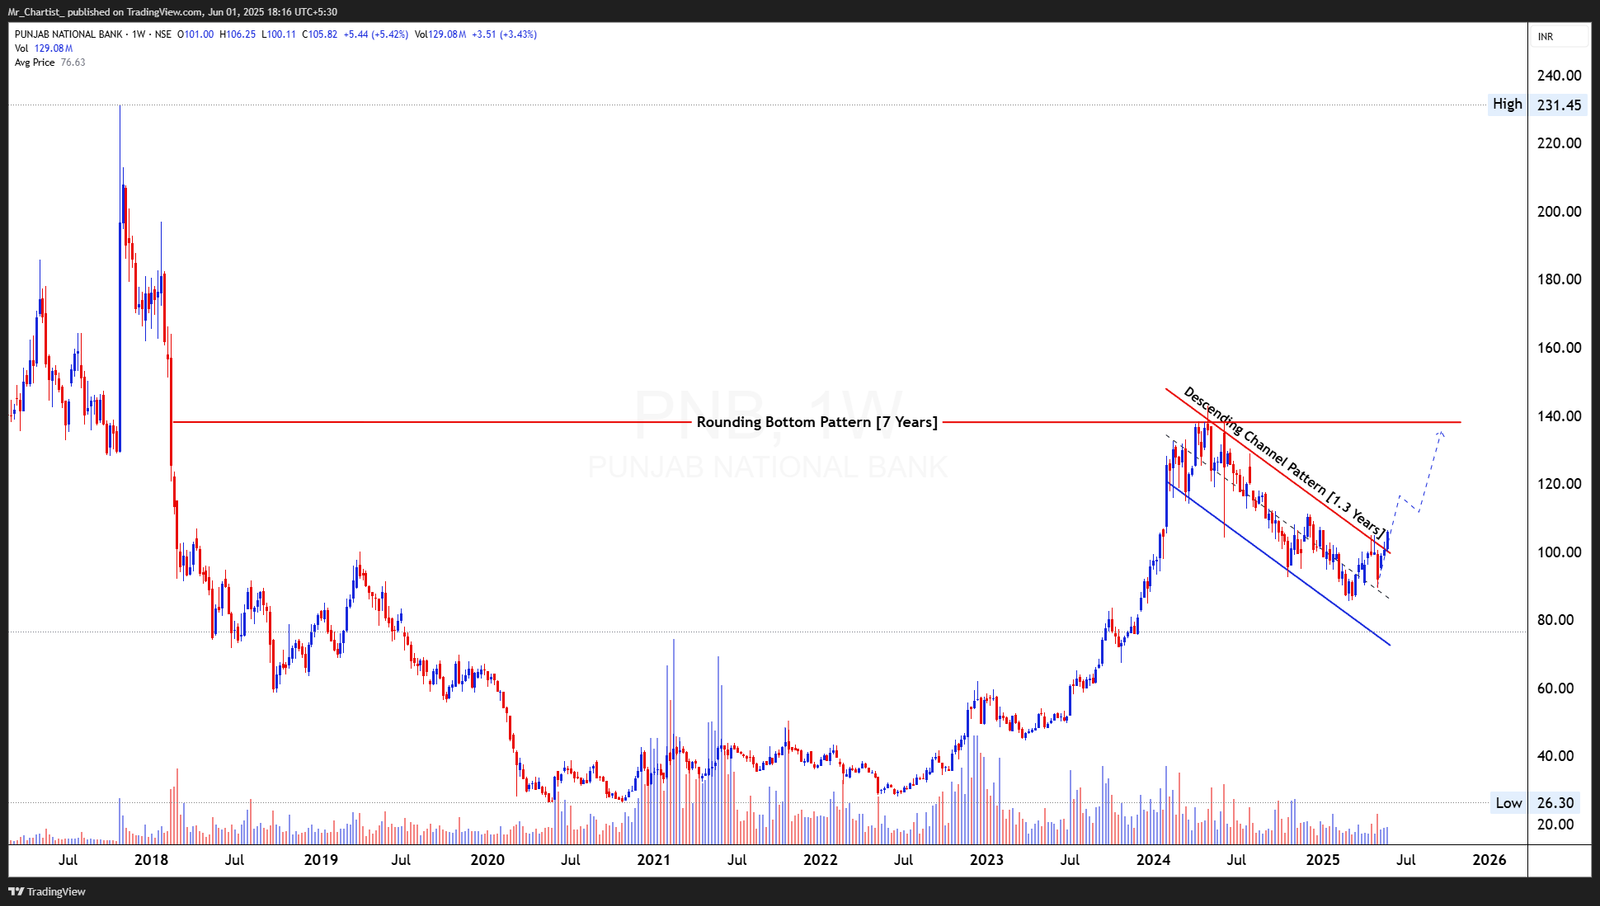Click the 2026 label on the time axis
Viewport: 1600px width, 906px height.
pyautogui.click(x=1490, y=859)
